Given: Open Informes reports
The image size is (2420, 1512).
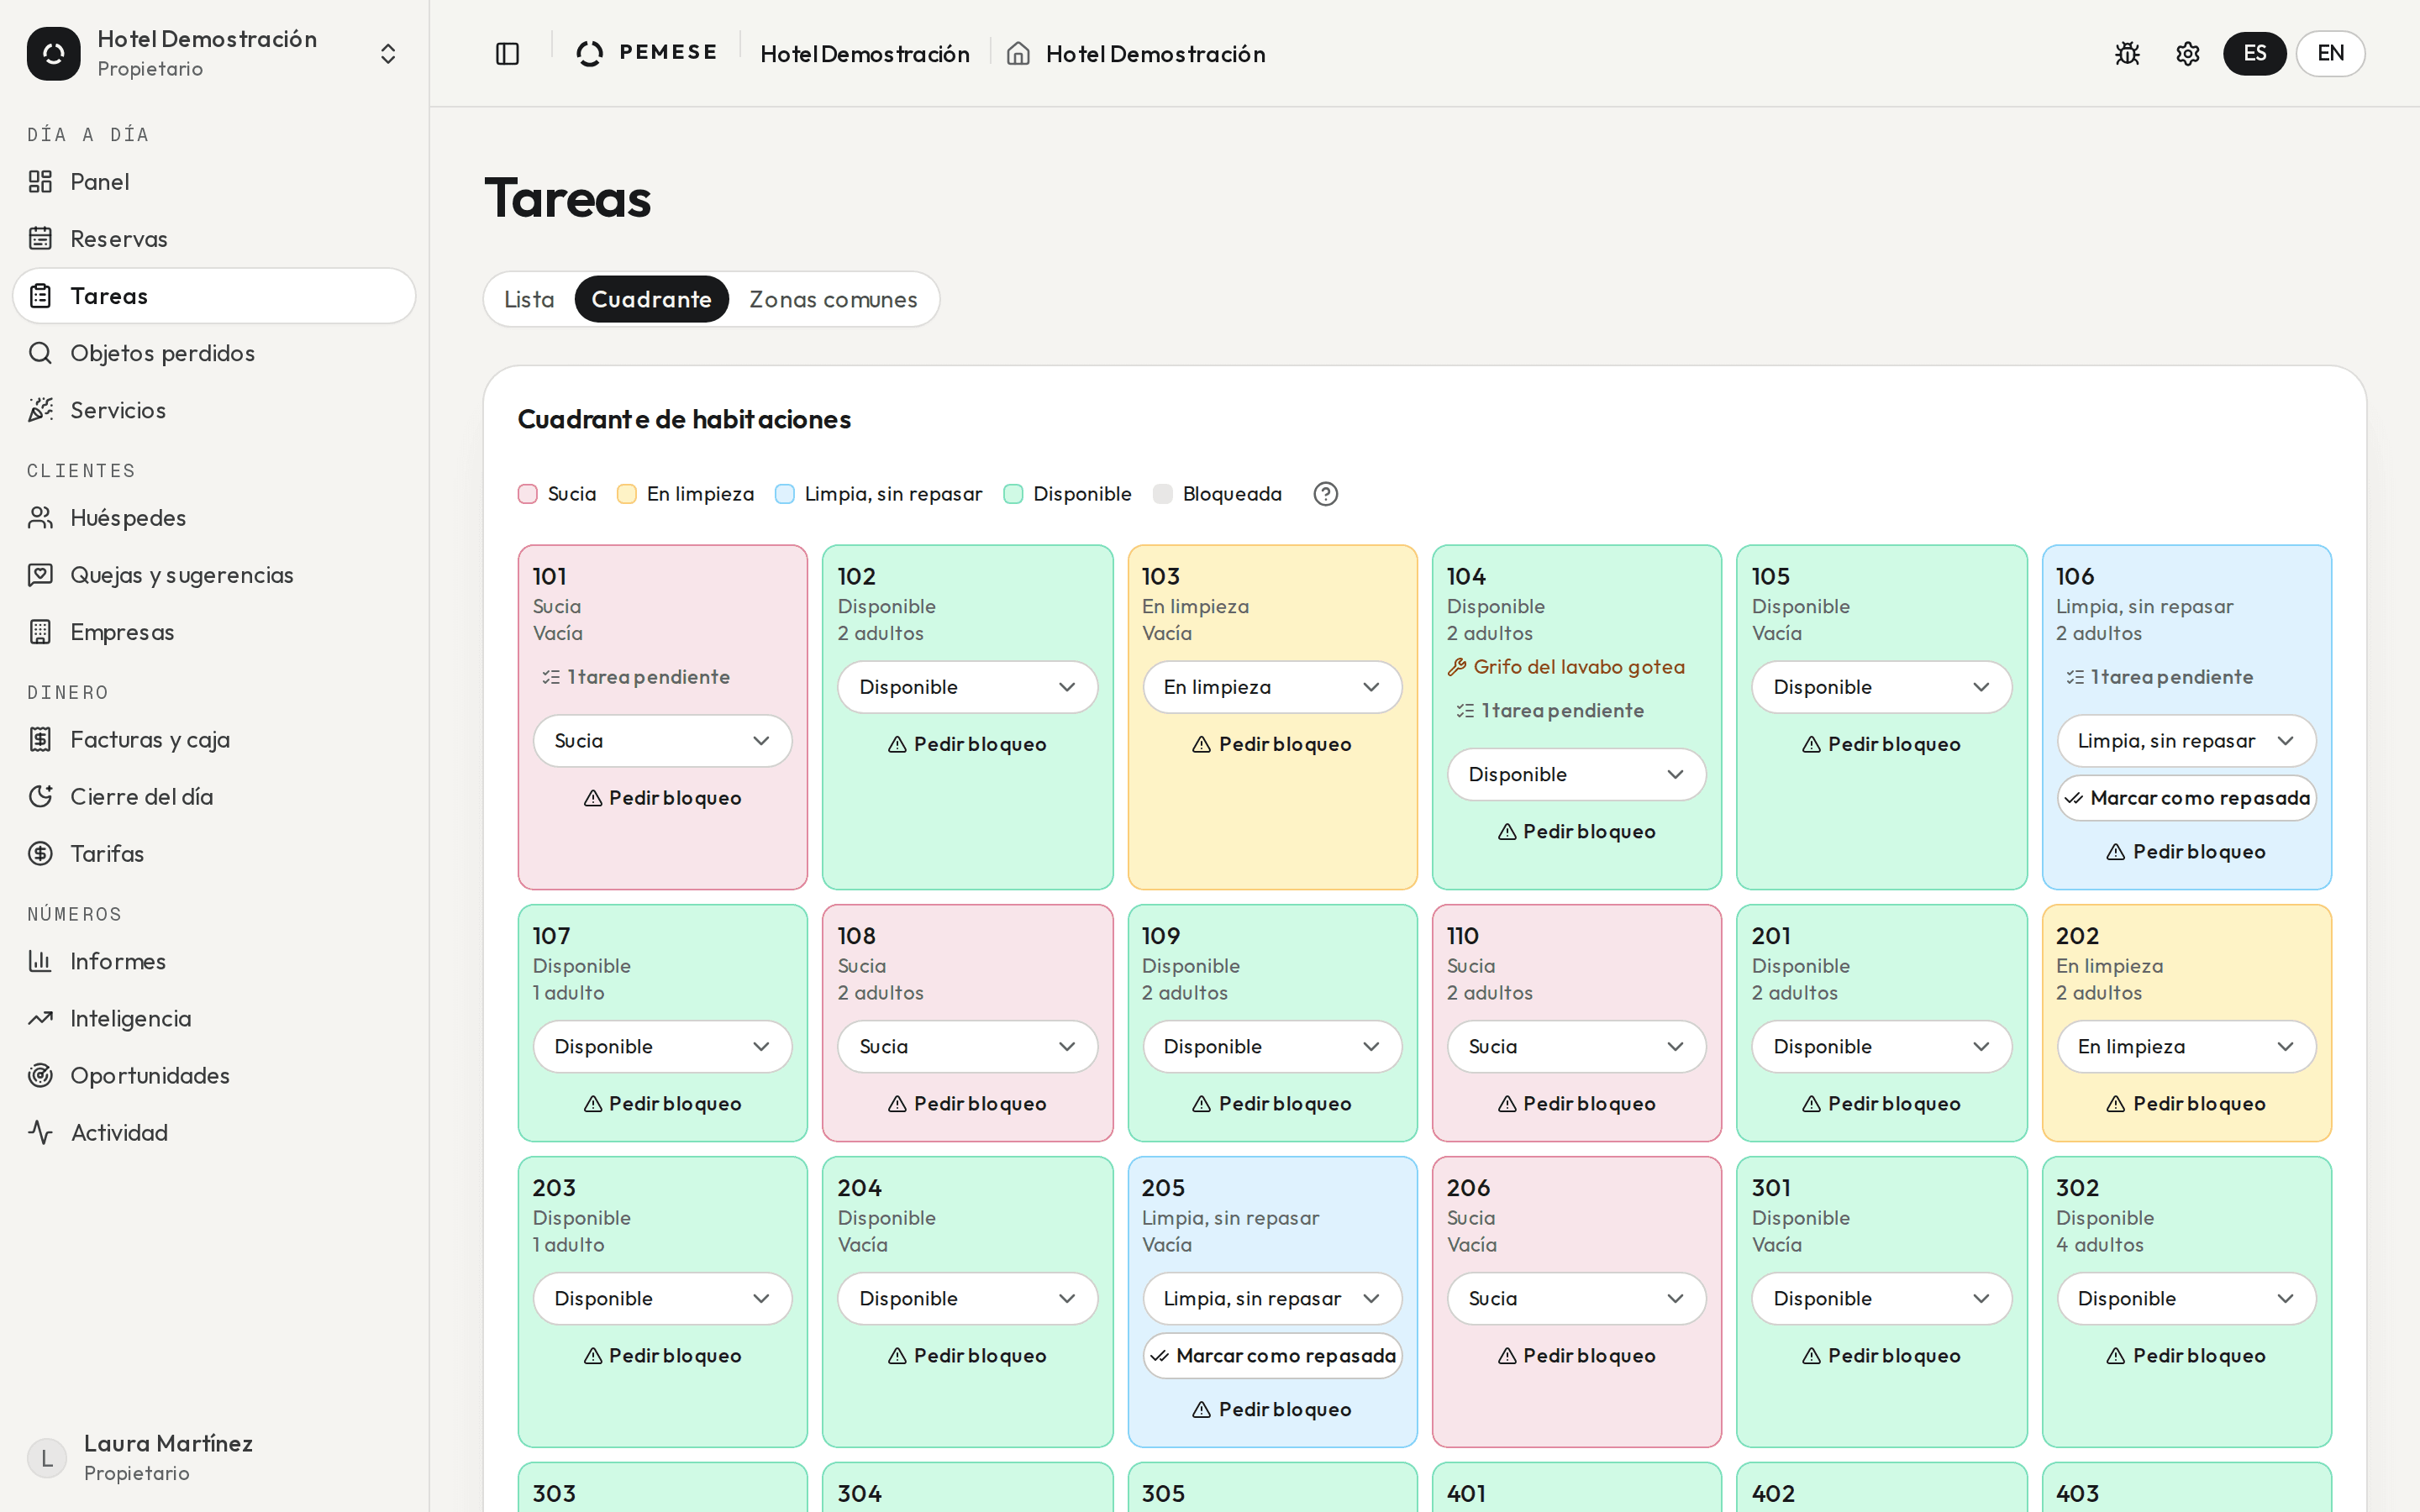Looking at the screenshot, I should tap(214, 962).
